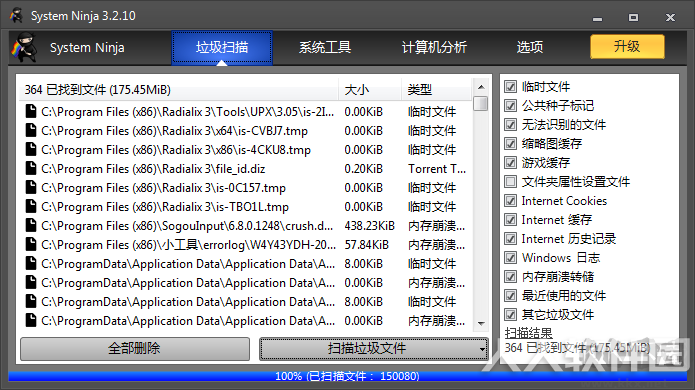Switch to the 计算机分析 tab
Screen dimensions: 695x390
click(x=434, y=47)
